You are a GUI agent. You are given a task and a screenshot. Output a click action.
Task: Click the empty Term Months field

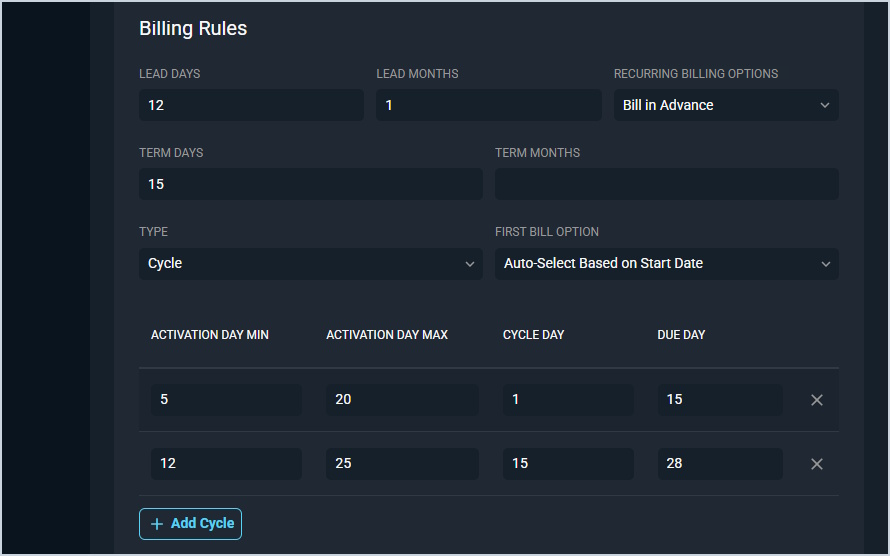666,184
